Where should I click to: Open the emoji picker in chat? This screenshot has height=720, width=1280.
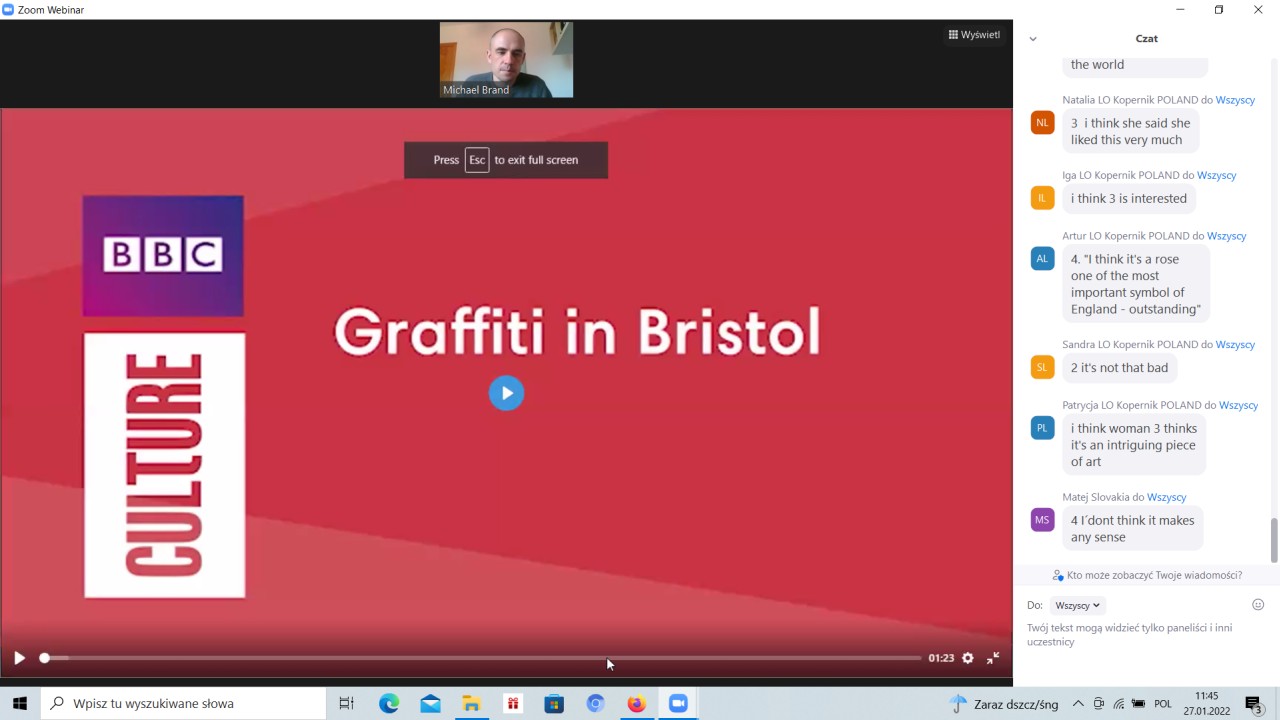[x=1258, y=605]
